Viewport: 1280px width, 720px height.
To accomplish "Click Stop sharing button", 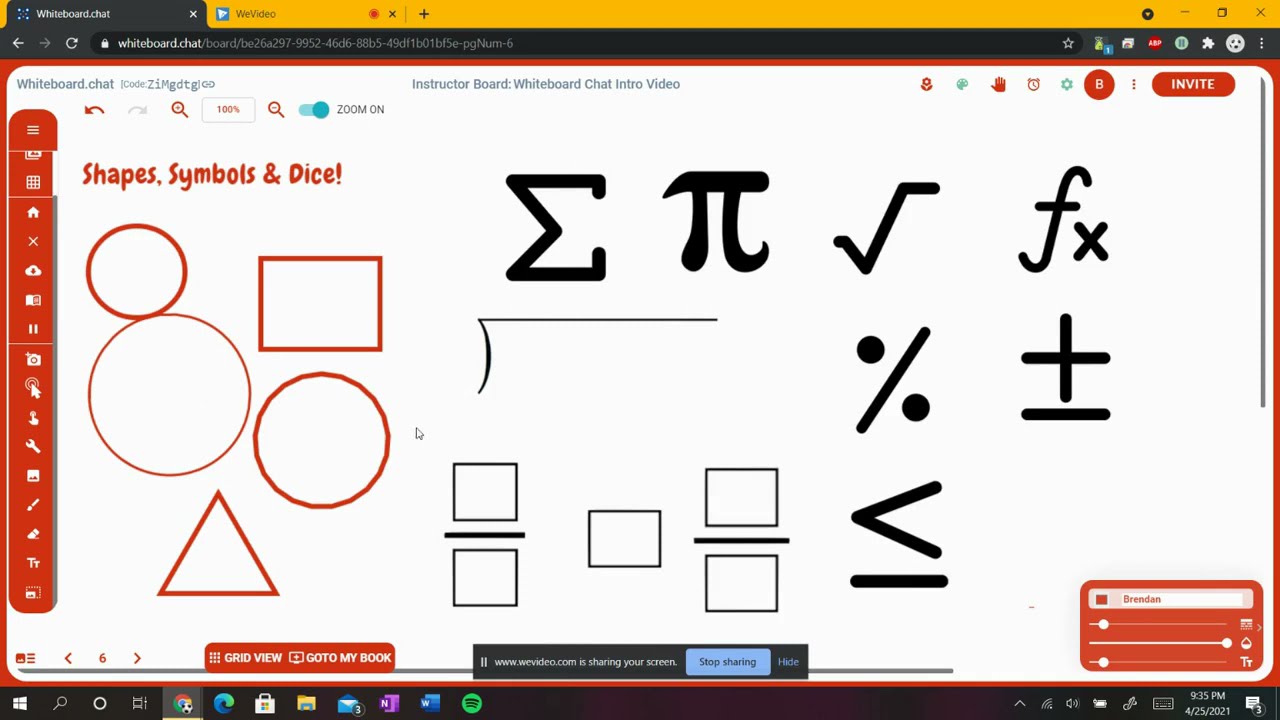I will [x=727, y=662].
